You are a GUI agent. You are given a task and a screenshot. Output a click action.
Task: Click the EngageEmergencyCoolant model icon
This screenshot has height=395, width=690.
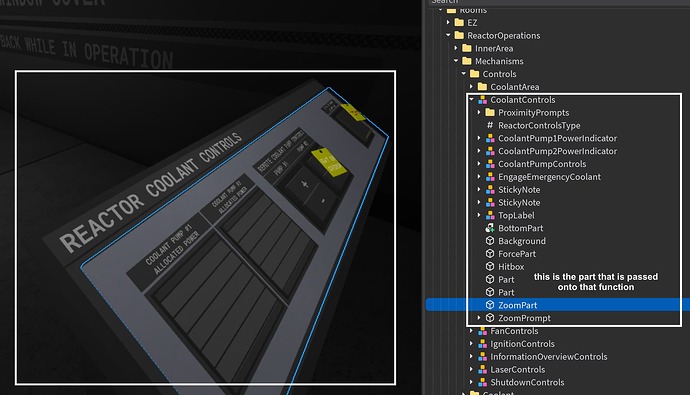[490, 177]
